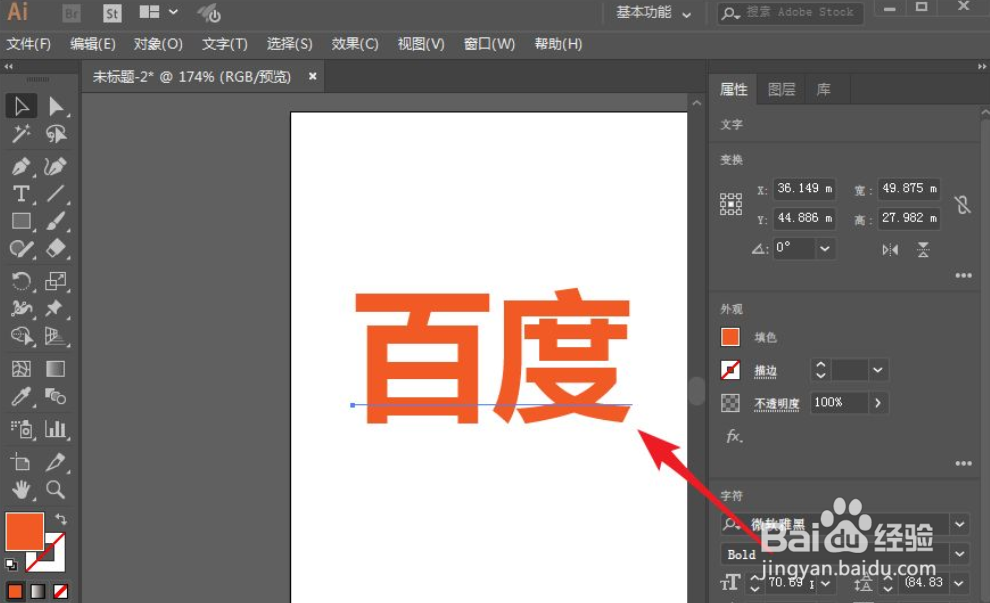Flip the object horizontally
This screenshot has width=990, height=603.
point(890,249)
